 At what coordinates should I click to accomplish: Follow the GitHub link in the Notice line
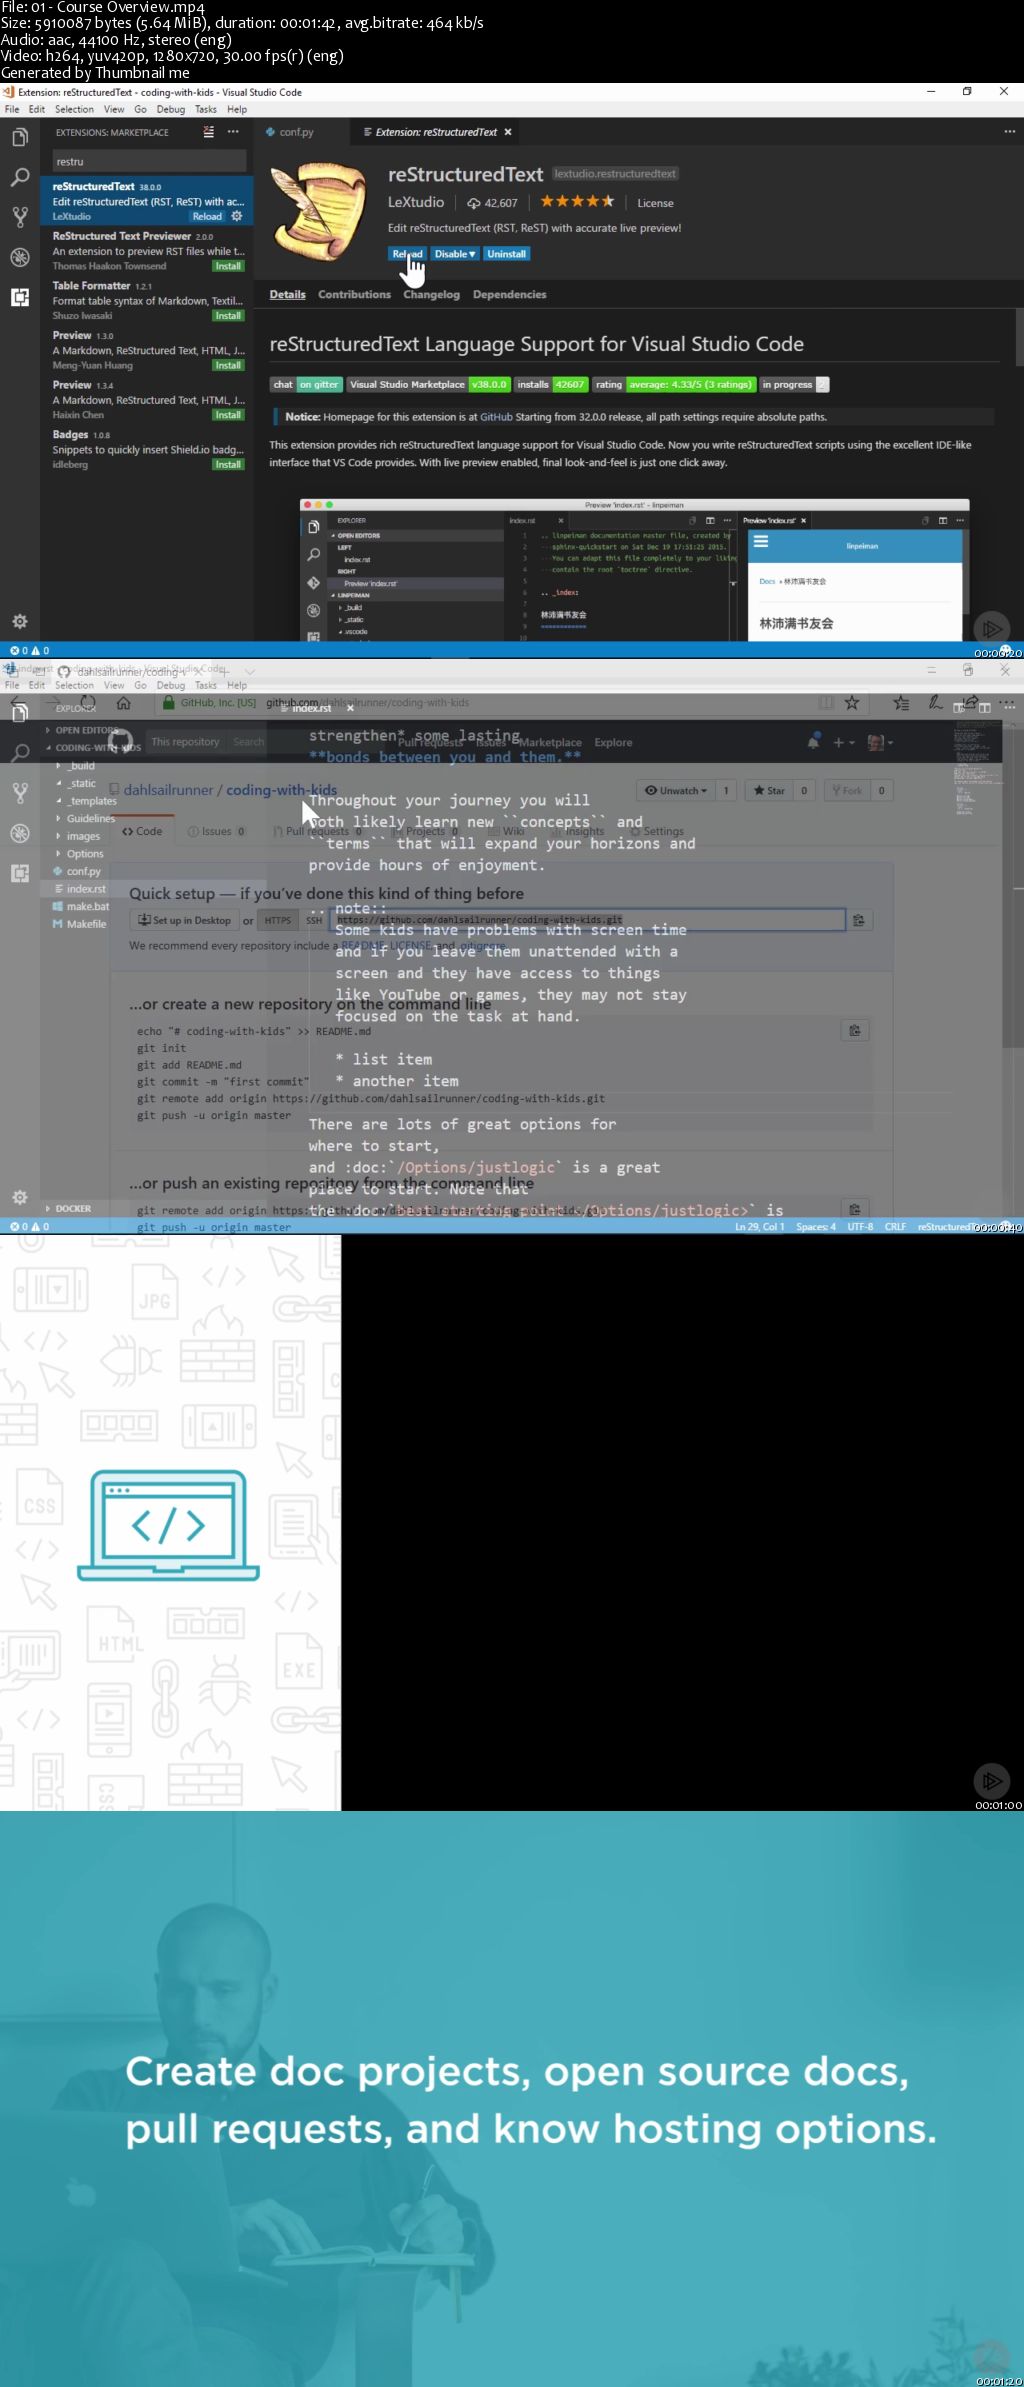coord(495,417)
